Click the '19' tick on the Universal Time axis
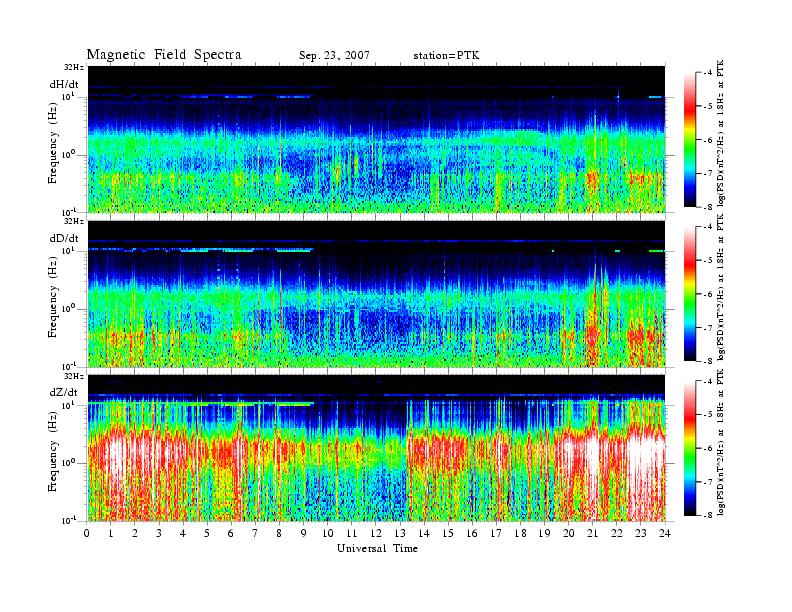This screenshot has width=792, height=612. point(544,533)
